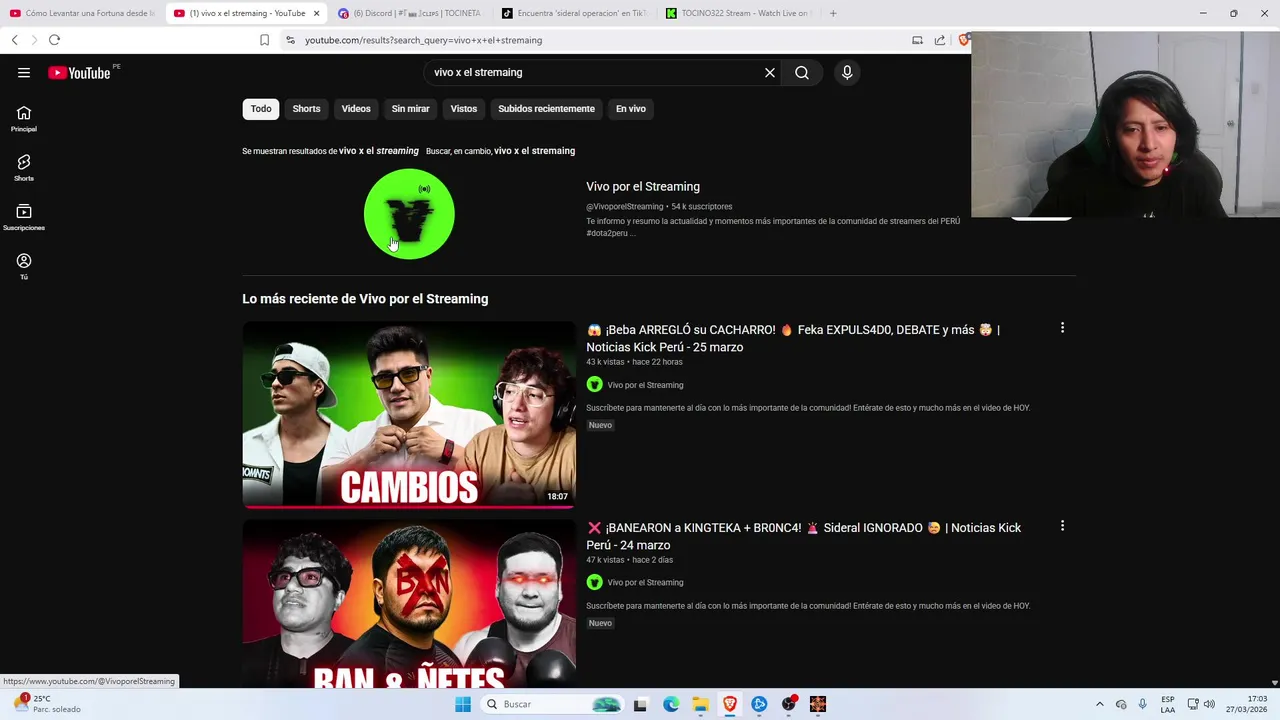Select the Sin mirar filter
1280x720 pixels.
coord(410,109)
